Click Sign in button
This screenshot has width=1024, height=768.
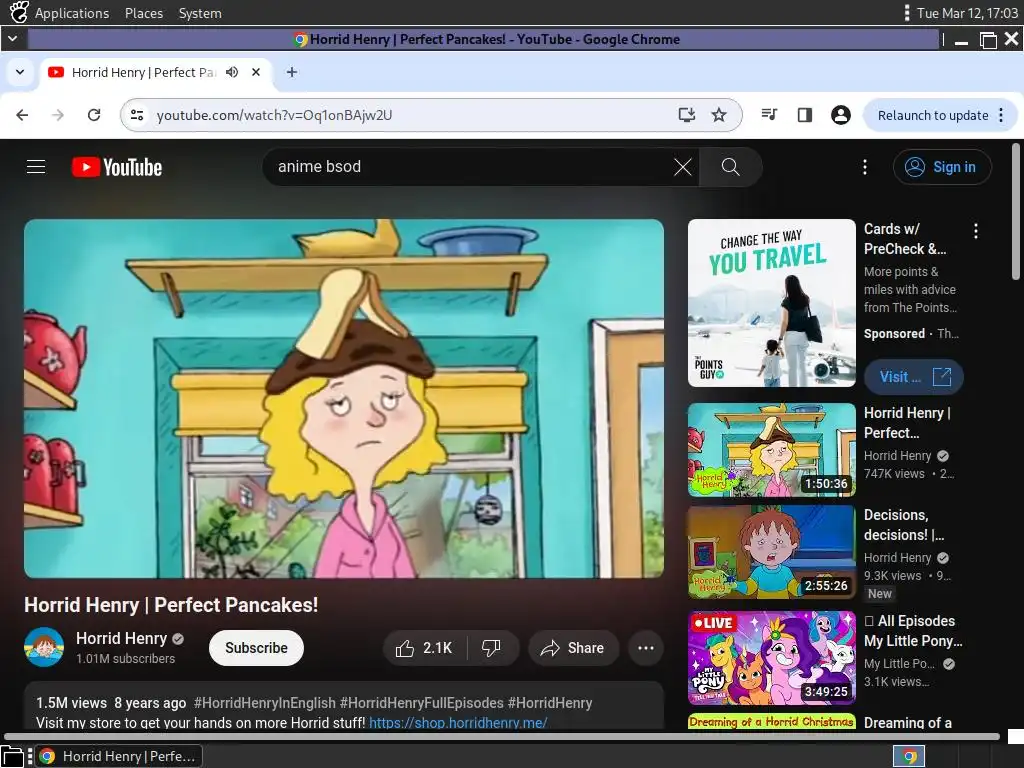[942, 167]
